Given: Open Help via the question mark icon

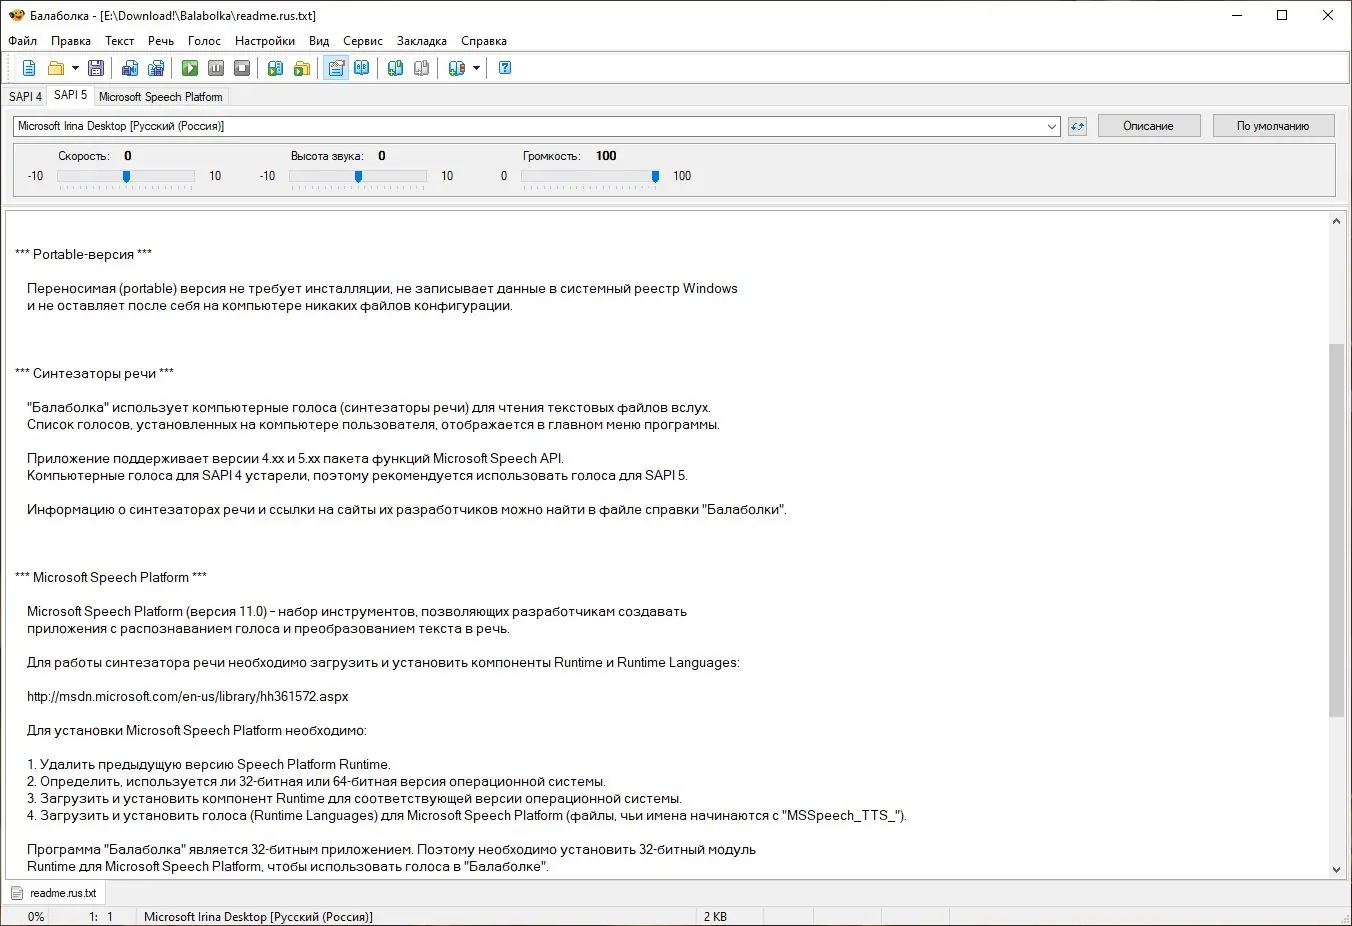Looking at the screenshot, I should pos(505,68).
